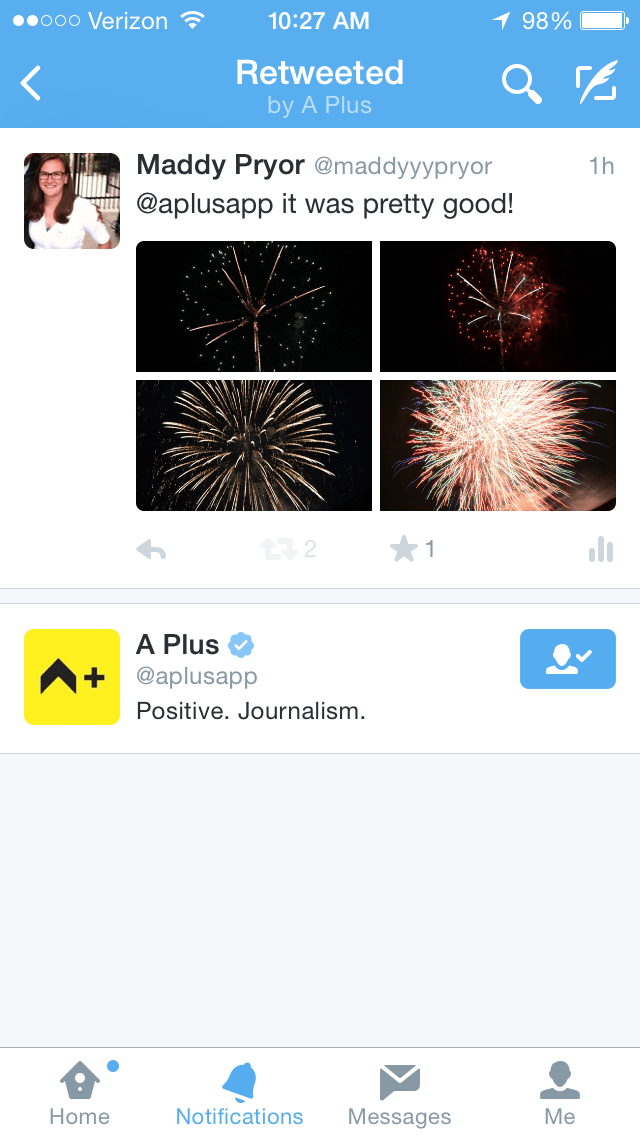
Task: Open search with the magnifier icon
Action: tap(522, 83)
